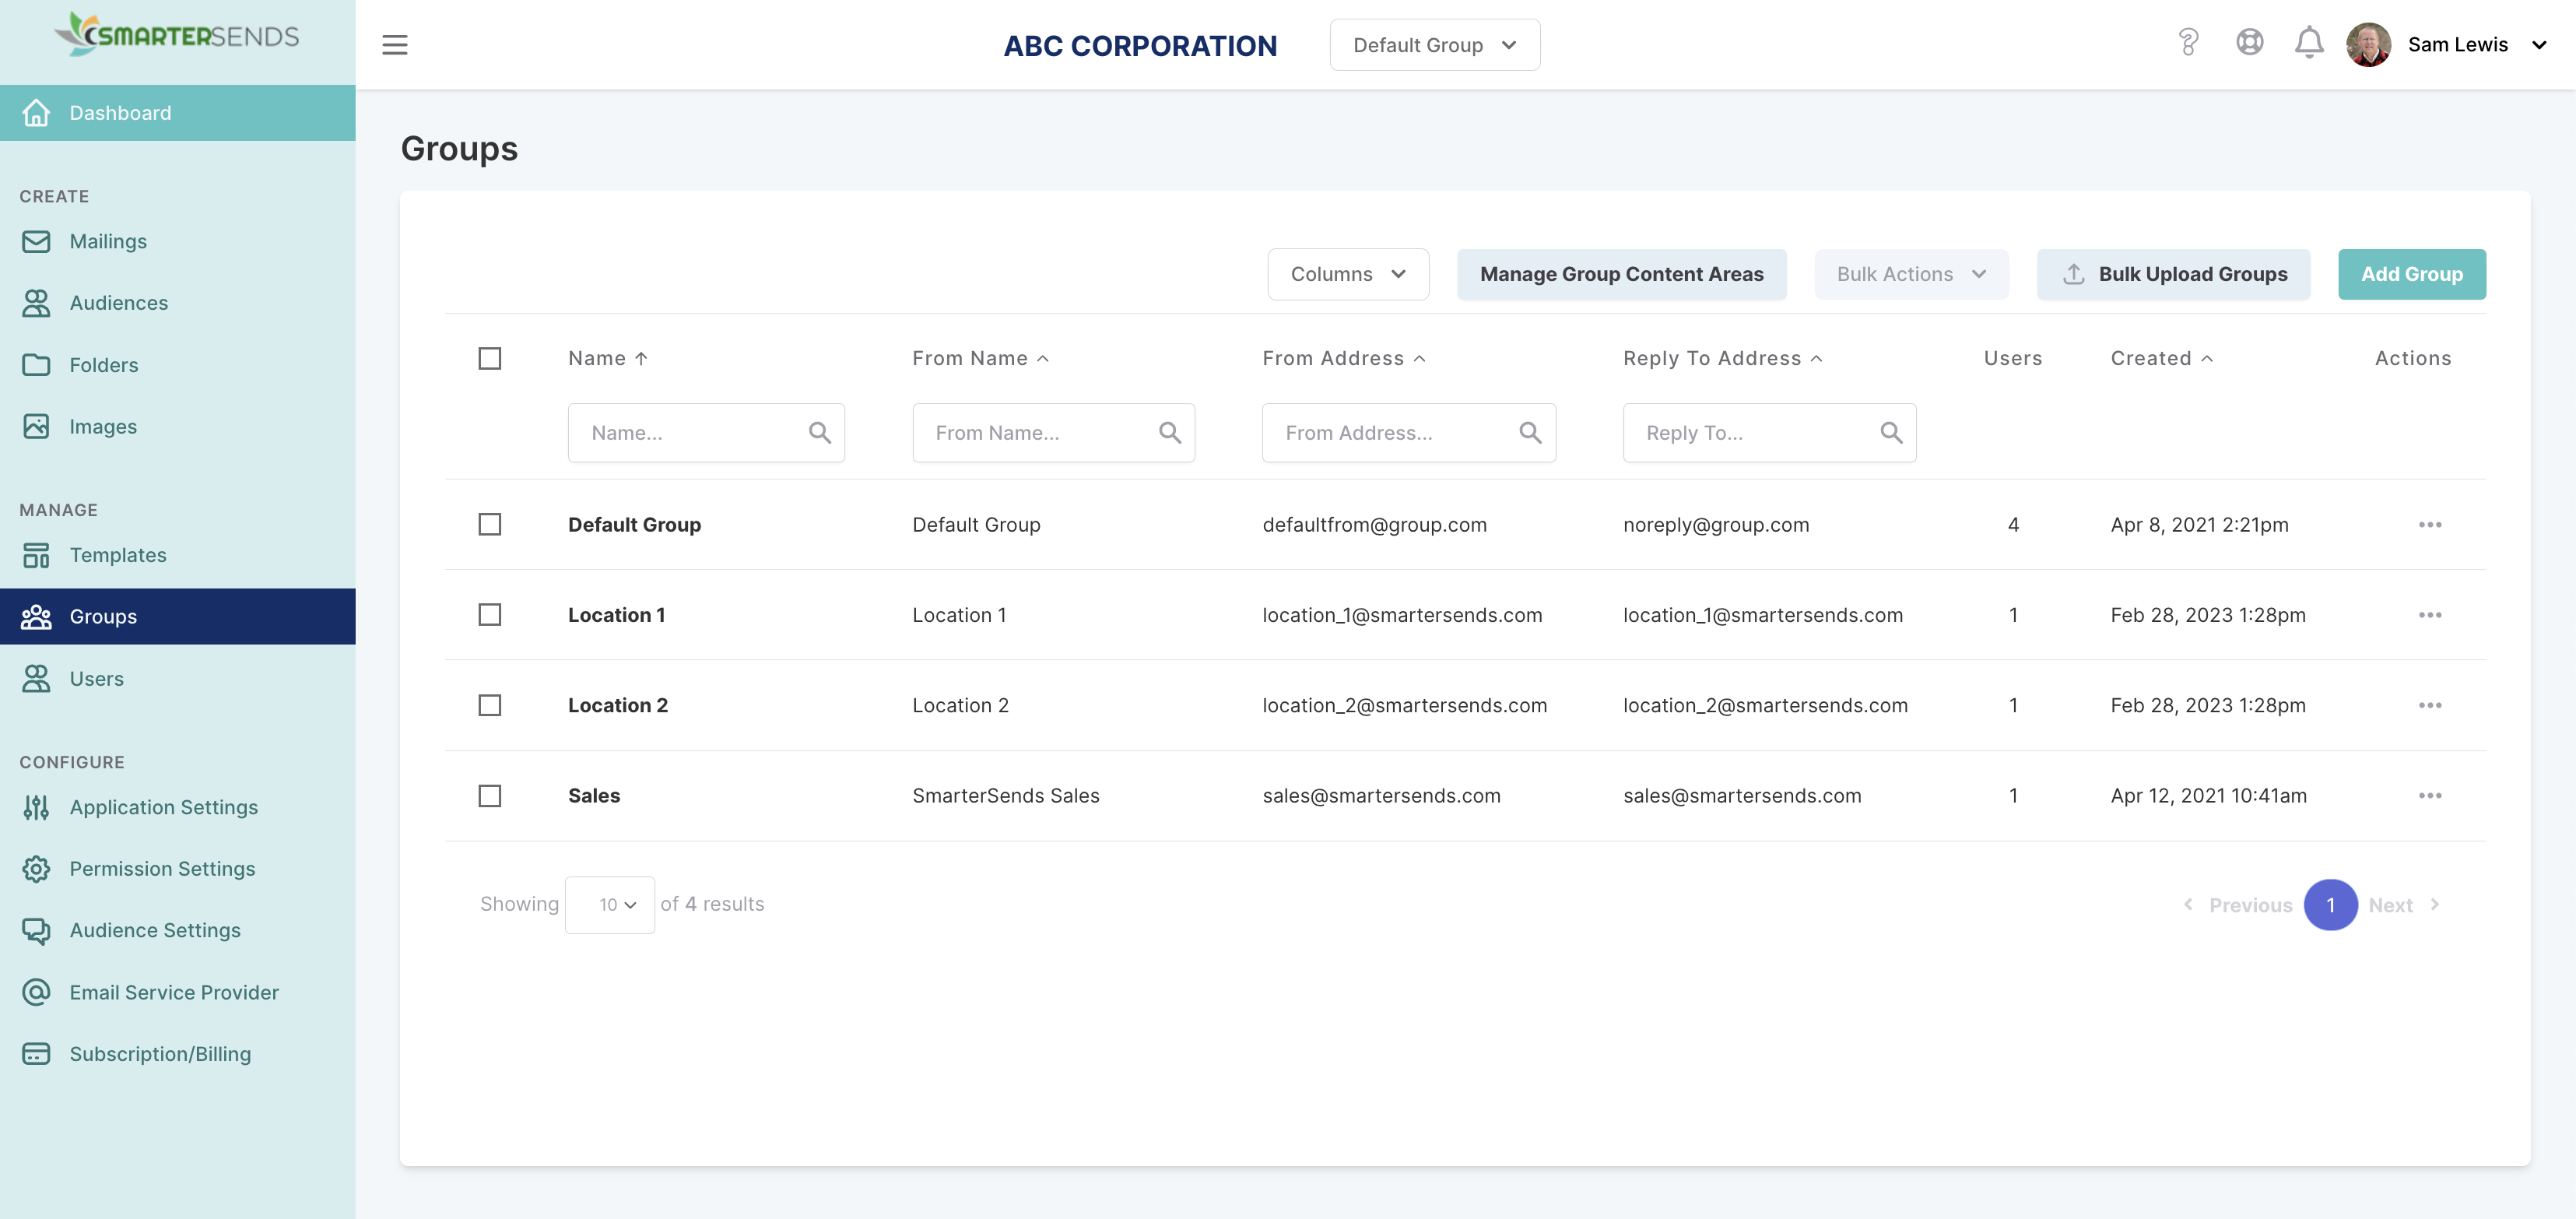Click the Add Group button
This screenshot has width=2576, height=1219.
(x=2411, y=274)
